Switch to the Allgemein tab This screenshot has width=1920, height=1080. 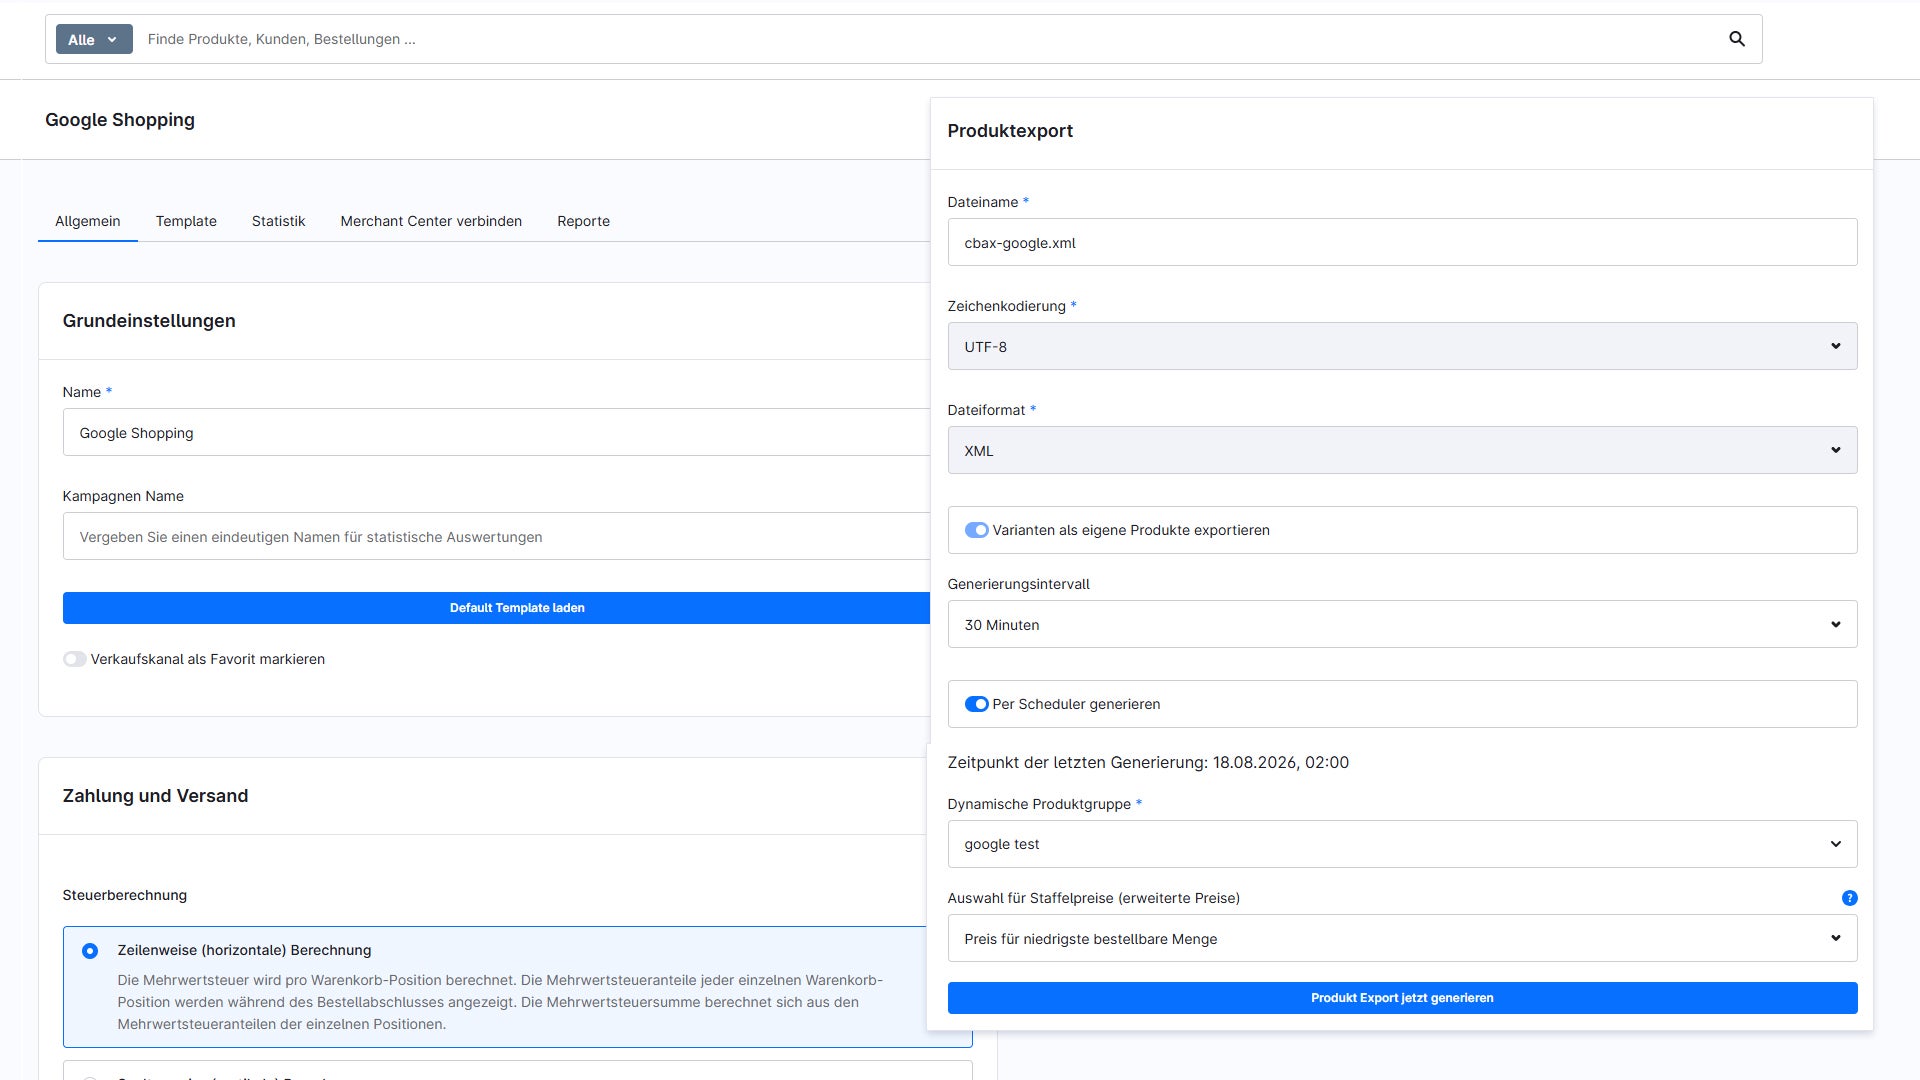coord(88,221)
